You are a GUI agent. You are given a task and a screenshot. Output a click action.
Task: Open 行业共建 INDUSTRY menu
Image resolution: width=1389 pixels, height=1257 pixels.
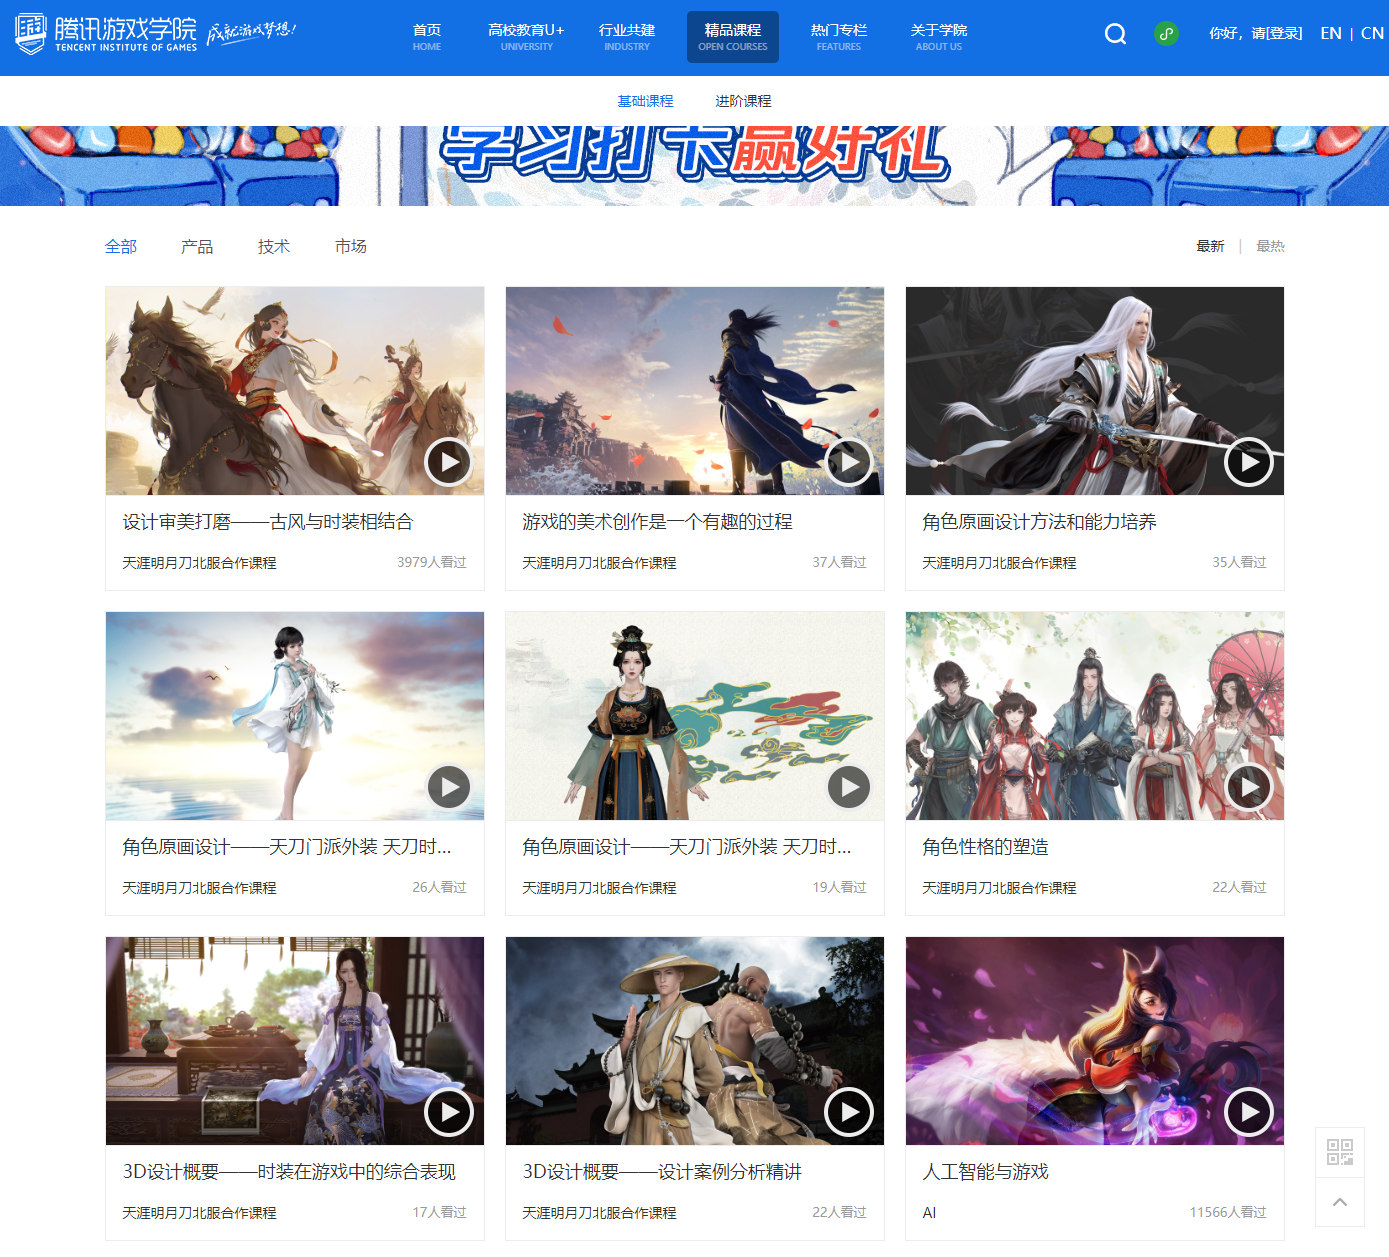[627, 37]
